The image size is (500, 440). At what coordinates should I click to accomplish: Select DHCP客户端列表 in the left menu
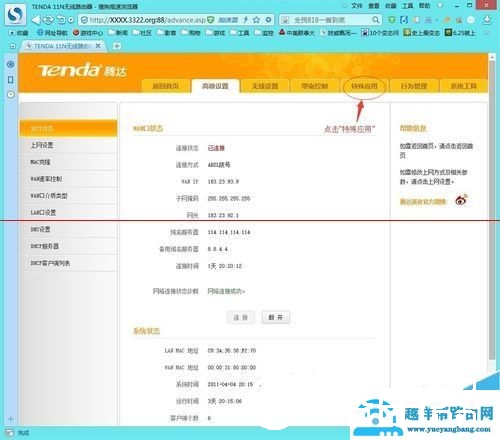69,263
